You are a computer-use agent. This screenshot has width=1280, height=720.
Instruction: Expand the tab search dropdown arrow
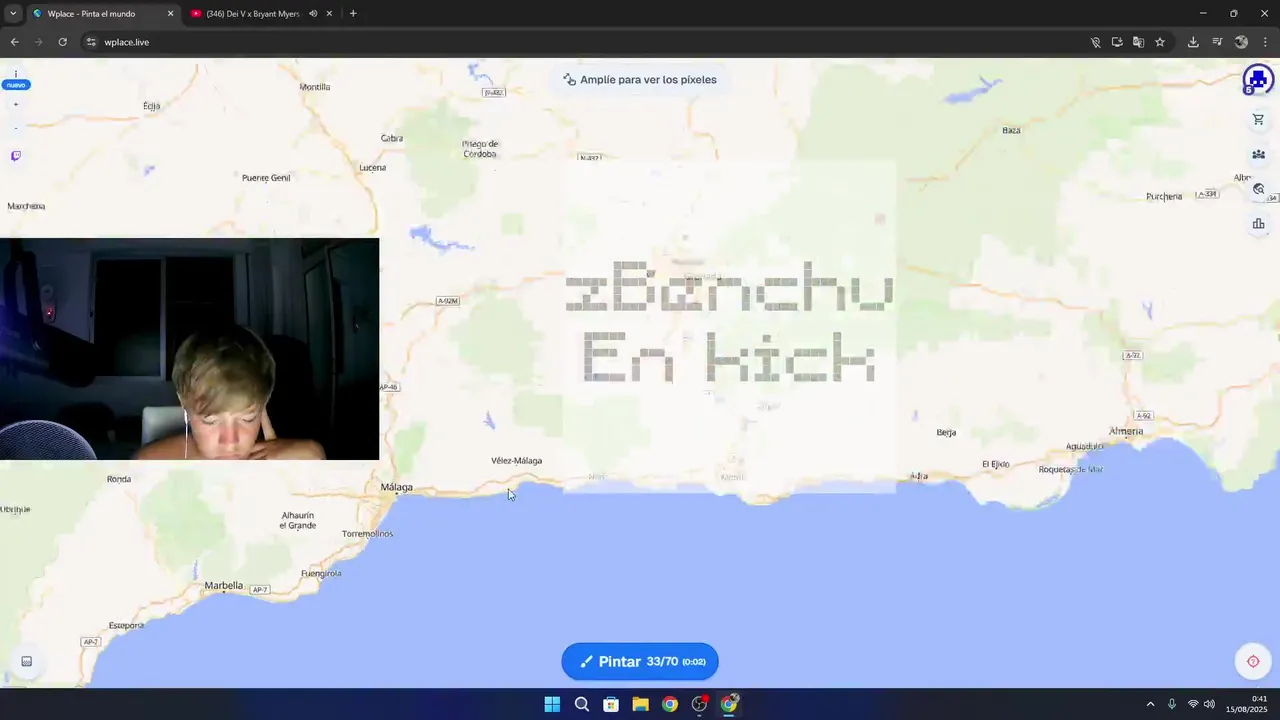click(12, 14)
